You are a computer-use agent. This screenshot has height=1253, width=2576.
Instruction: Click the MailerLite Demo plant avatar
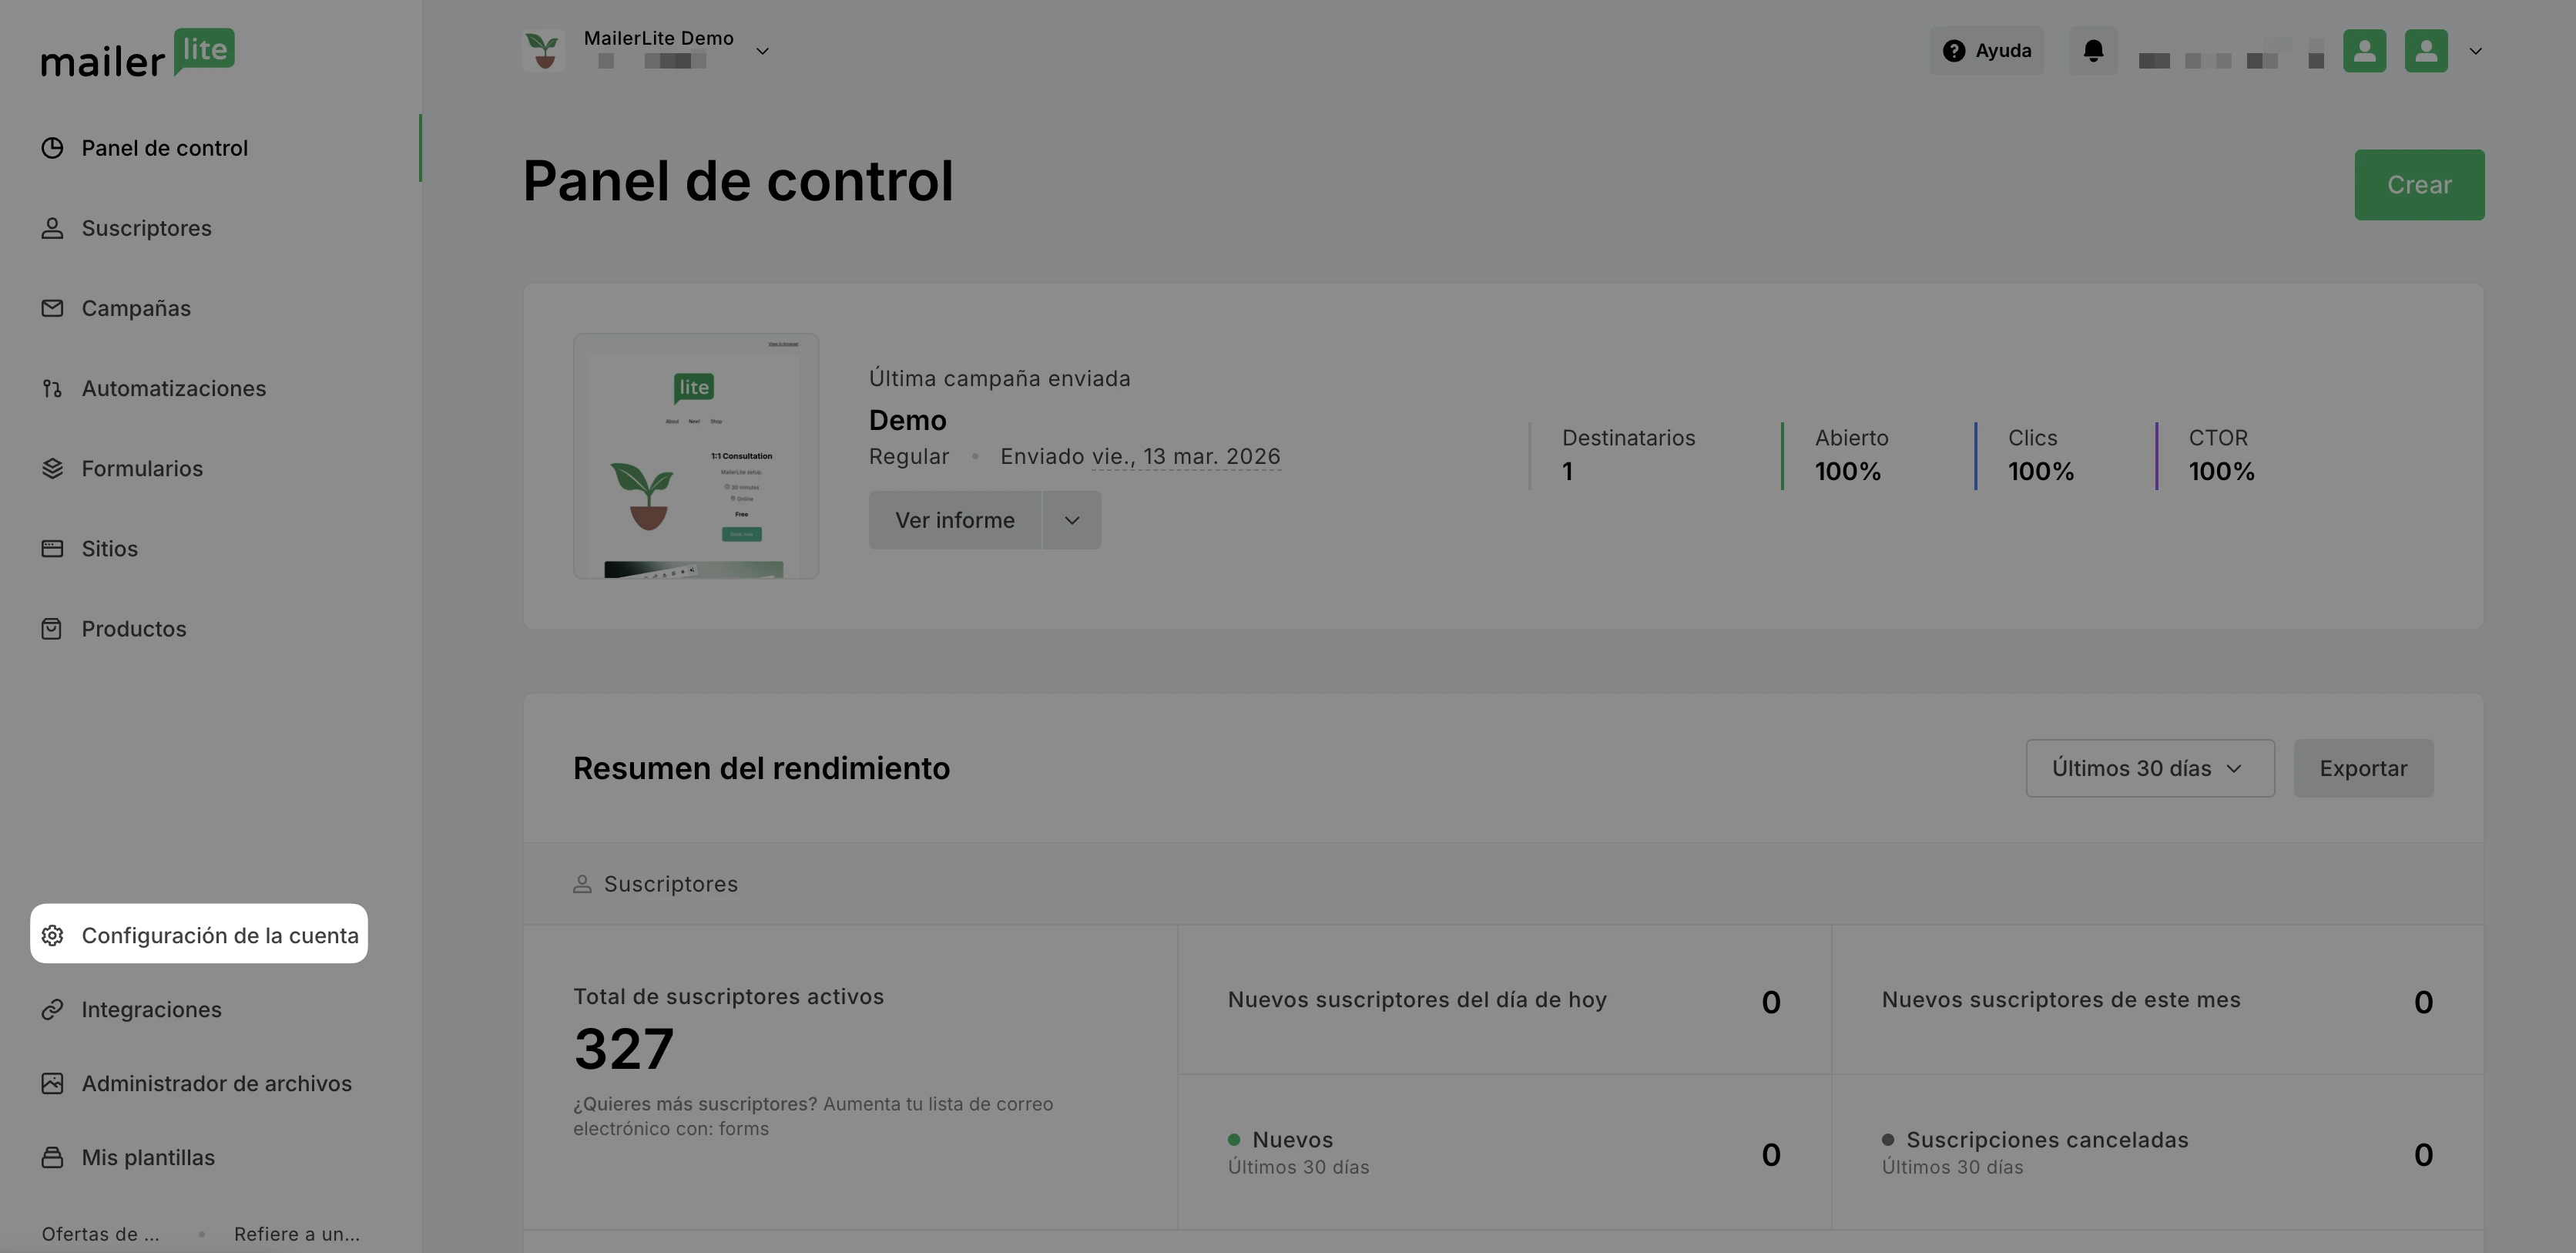(x=543, y=50)
